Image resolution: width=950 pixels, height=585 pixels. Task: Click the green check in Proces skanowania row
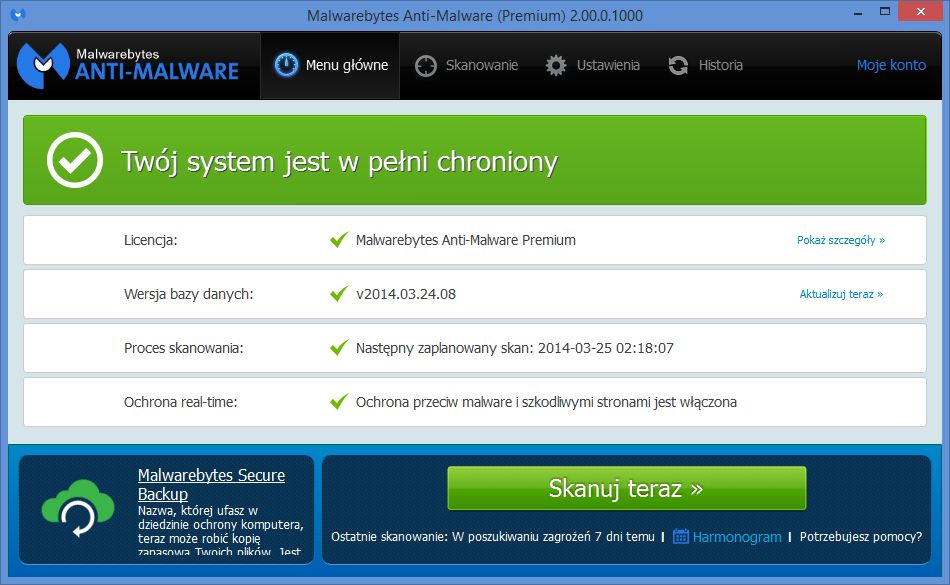click(339, 348)
